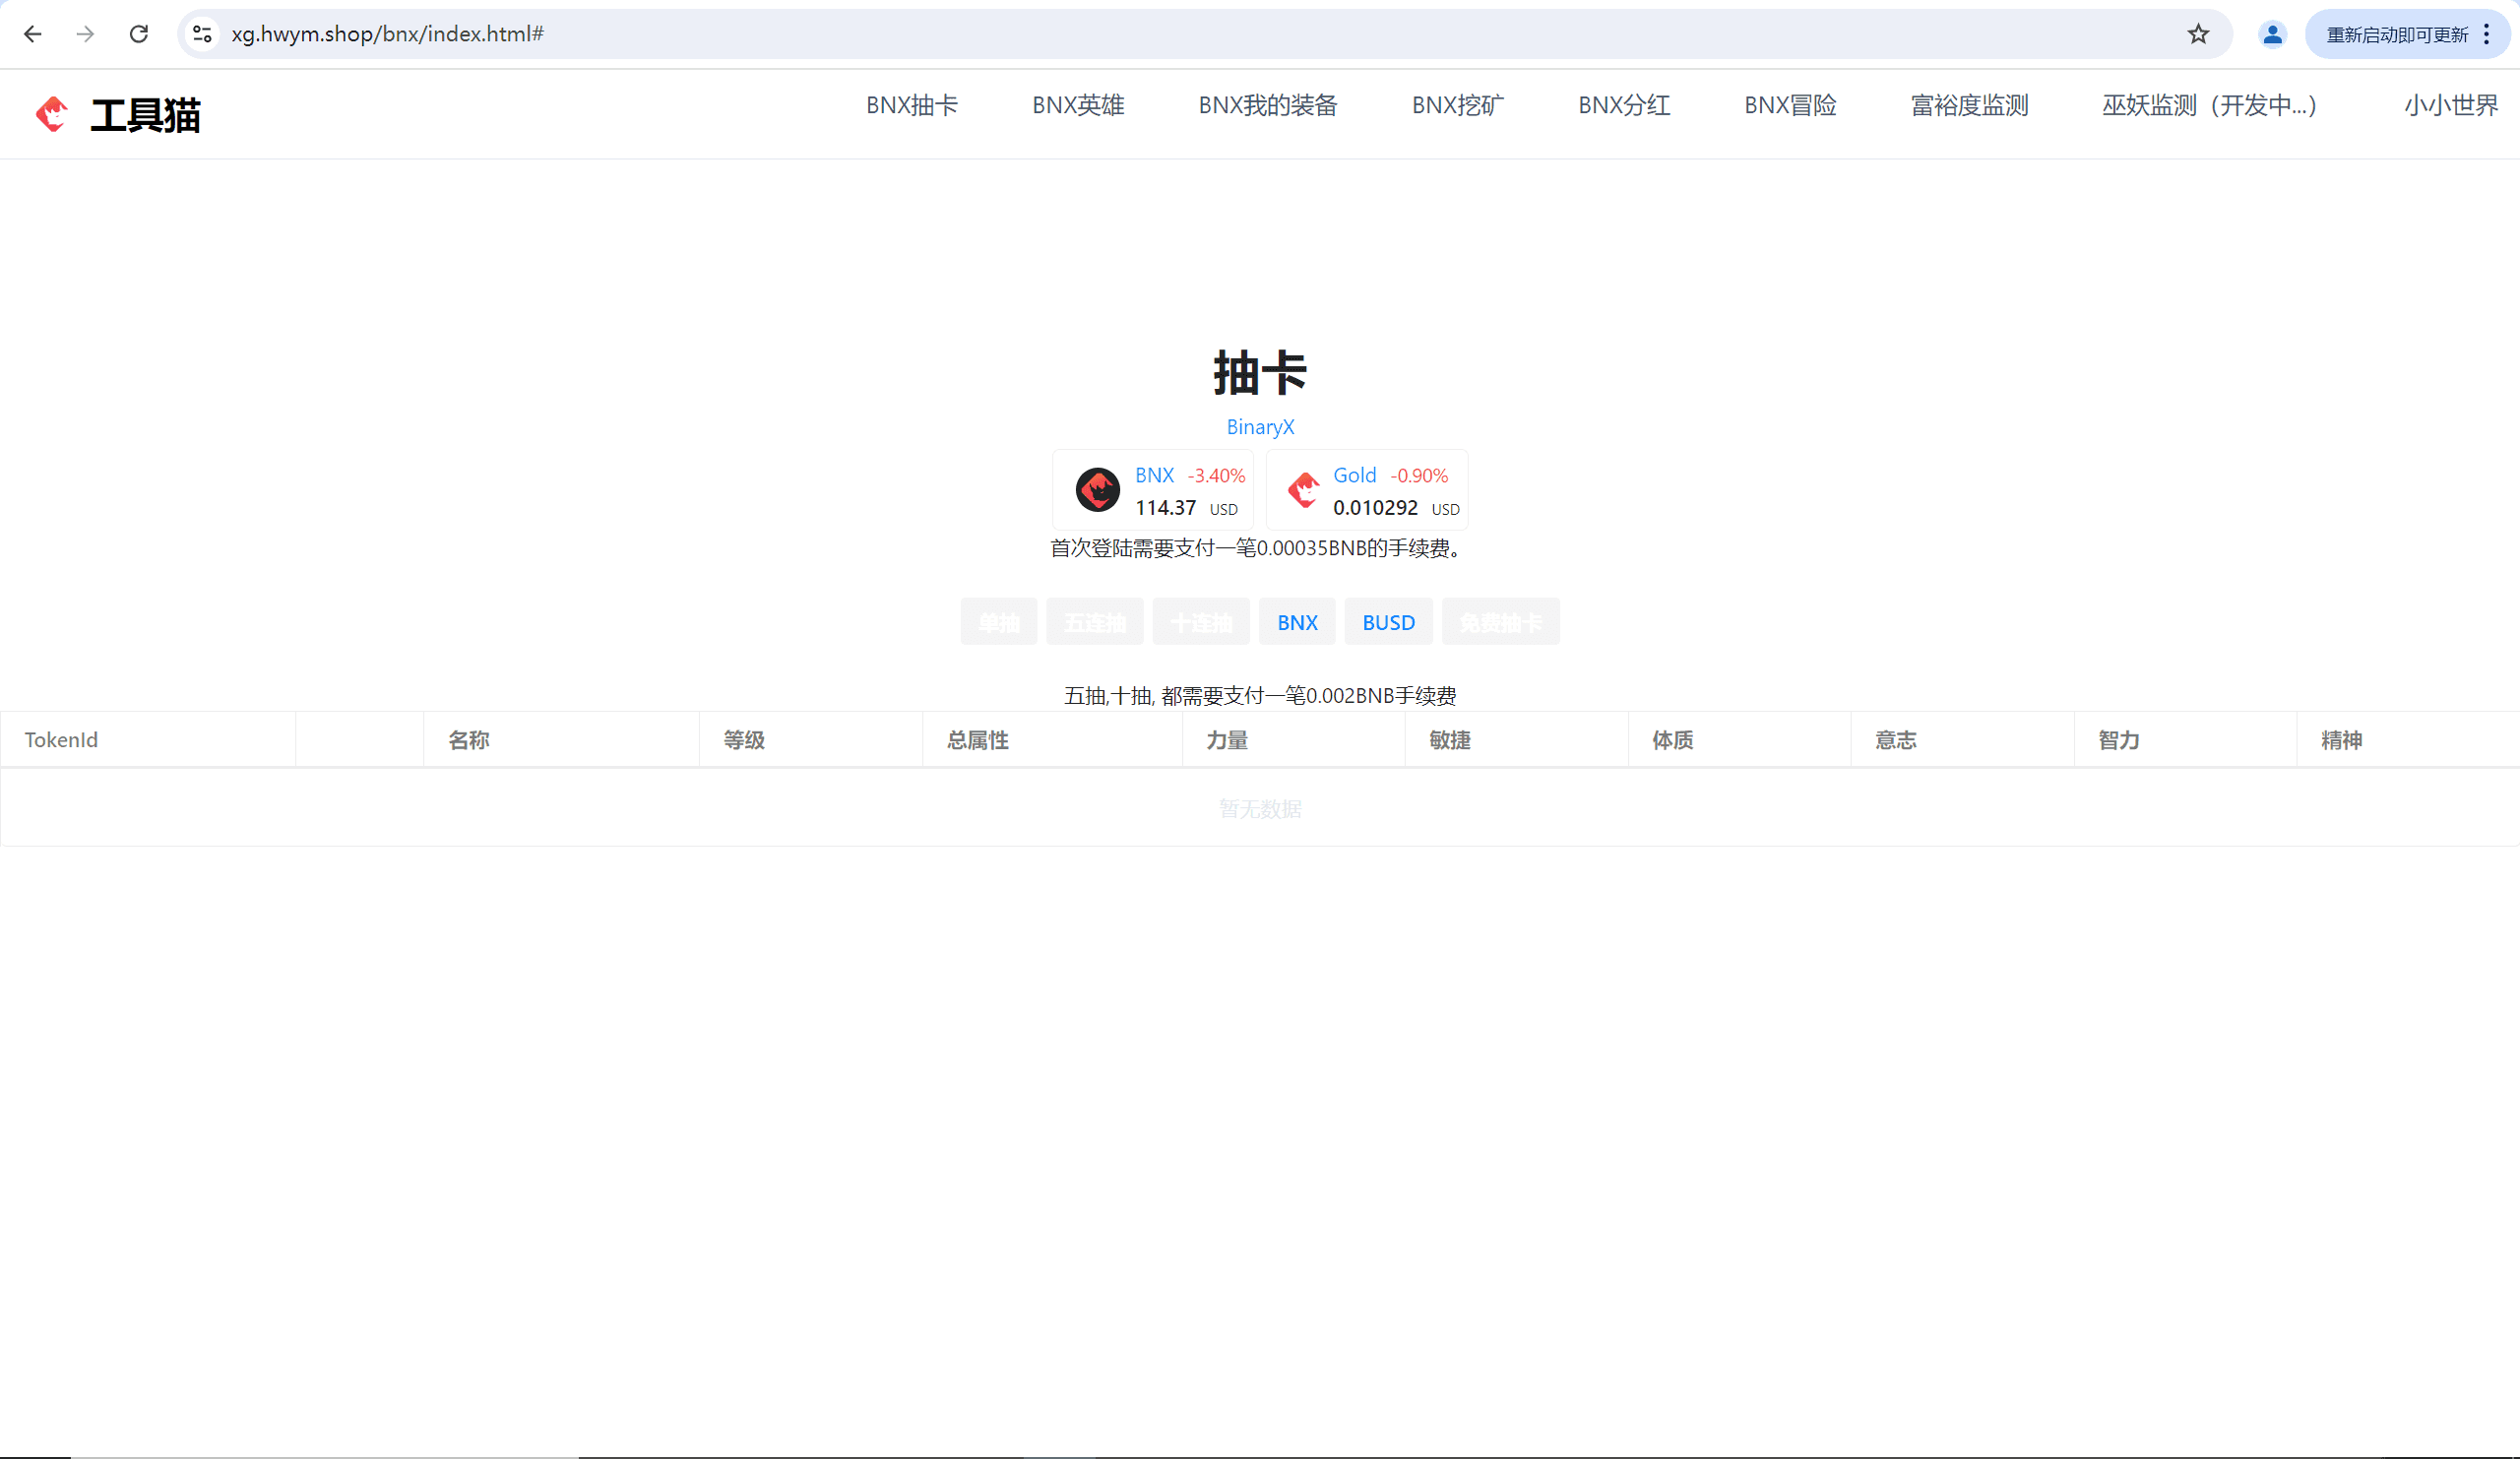Bookmark this page with the star icon

click(x=2198, y=34)
